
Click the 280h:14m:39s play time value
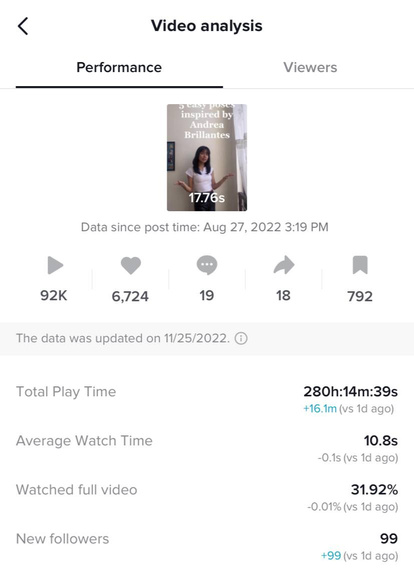coord(350,392)
